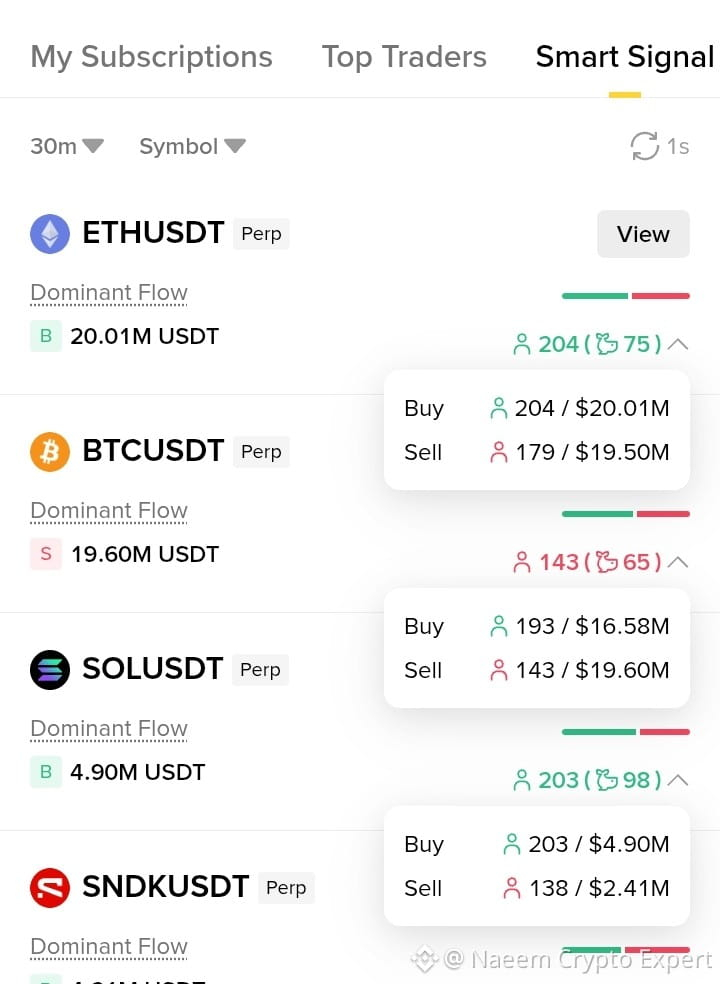
Task: Switch to the My Subscriptions tab
Action: coord(151,56)
